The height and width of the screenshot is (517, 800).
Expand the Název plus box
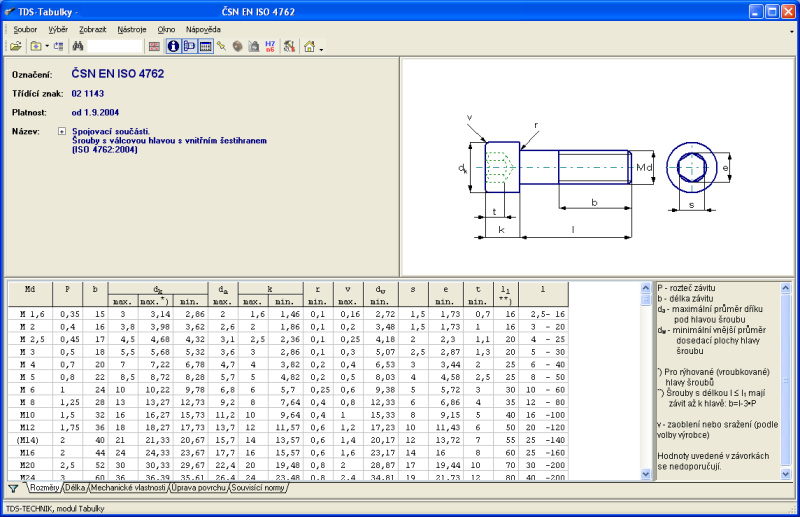coord(62,131)
